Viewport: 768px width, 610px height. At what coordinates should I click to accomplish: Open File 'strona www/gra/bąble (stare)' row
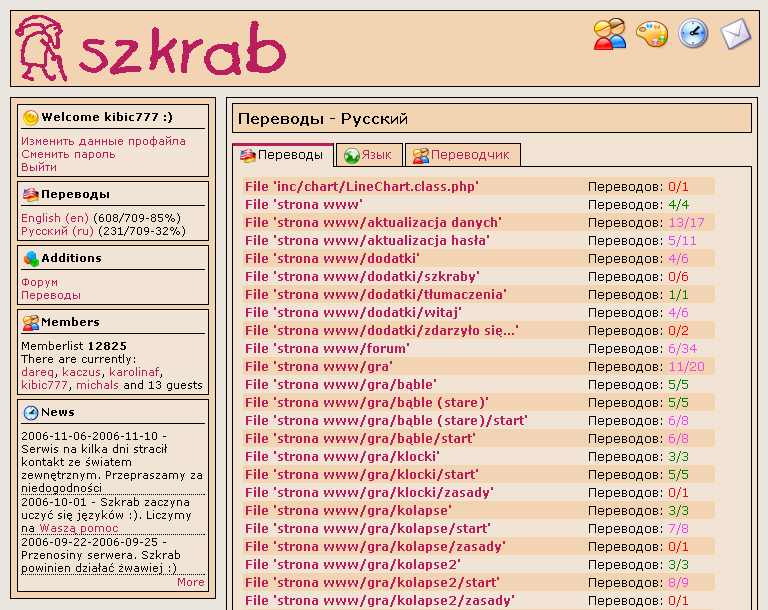click(367, 403)
